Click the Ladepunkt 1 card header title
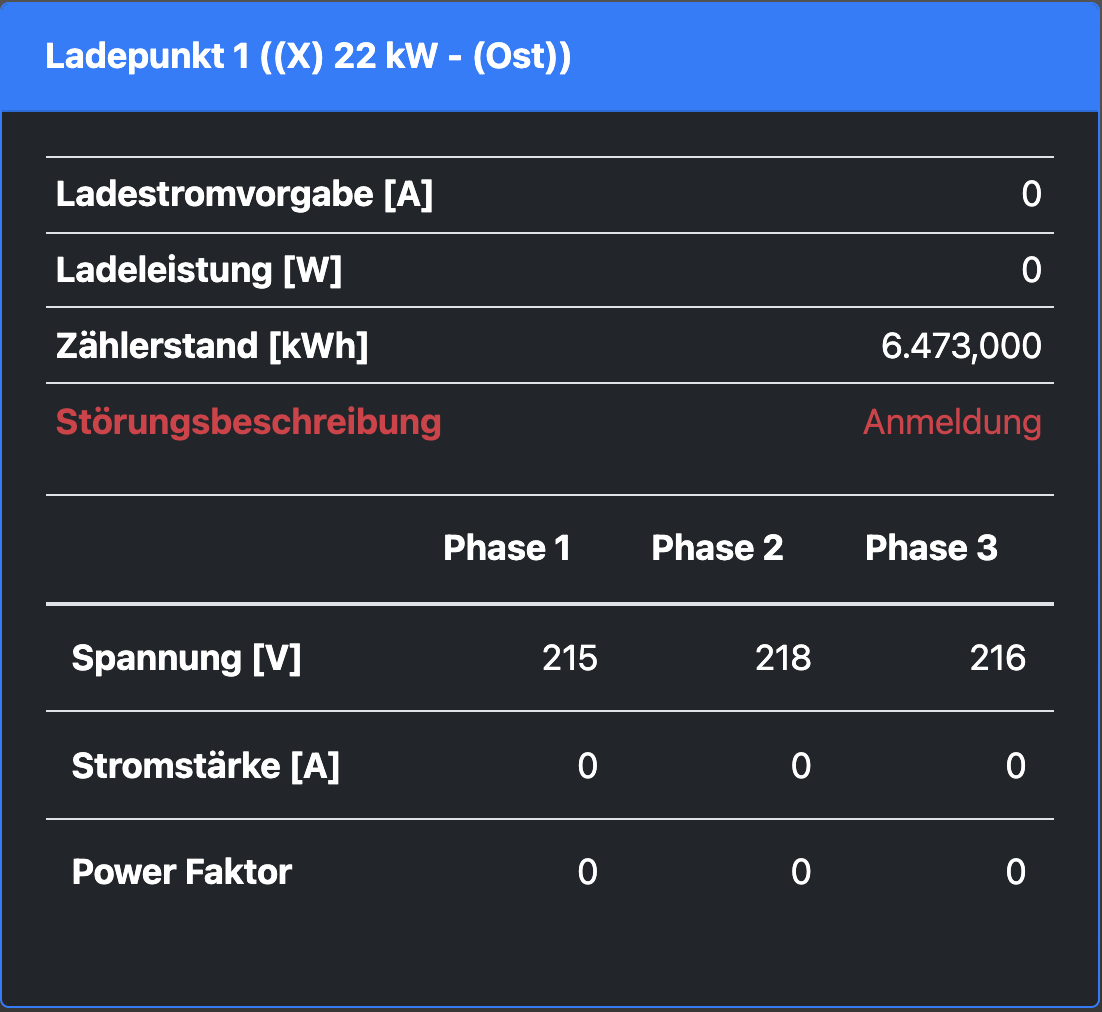Screen dimensions: 1102x1012 click(x=308, y=56)
